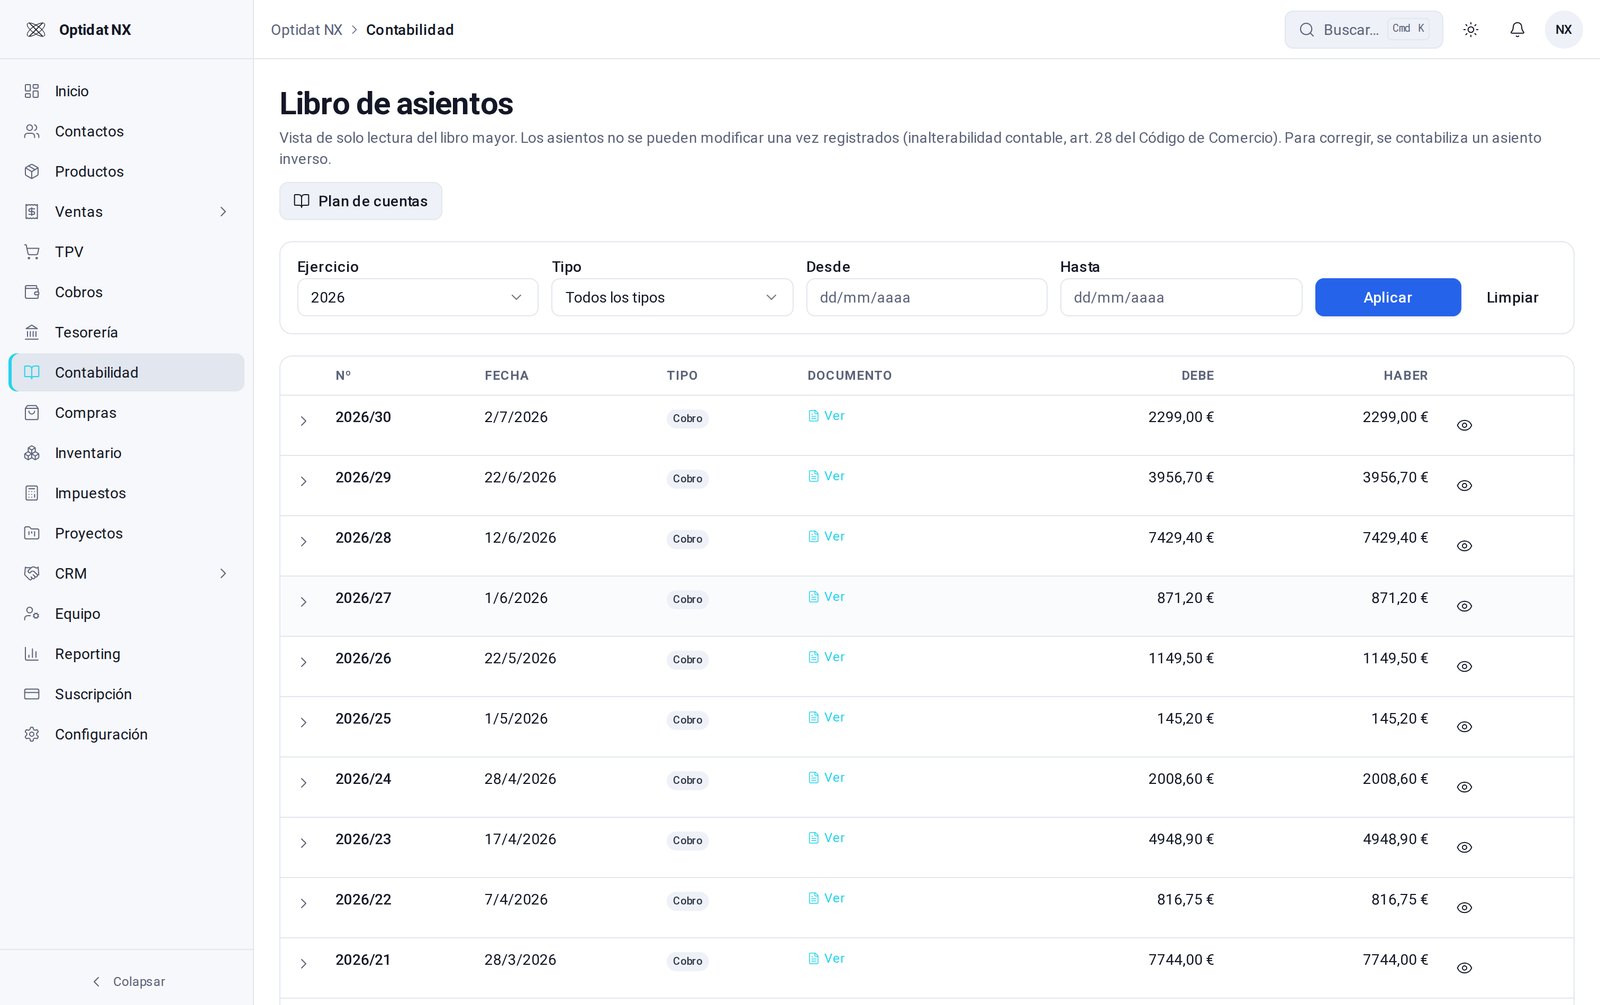
Task: Open Inicio in the sidebar
Action: [126, 91]
